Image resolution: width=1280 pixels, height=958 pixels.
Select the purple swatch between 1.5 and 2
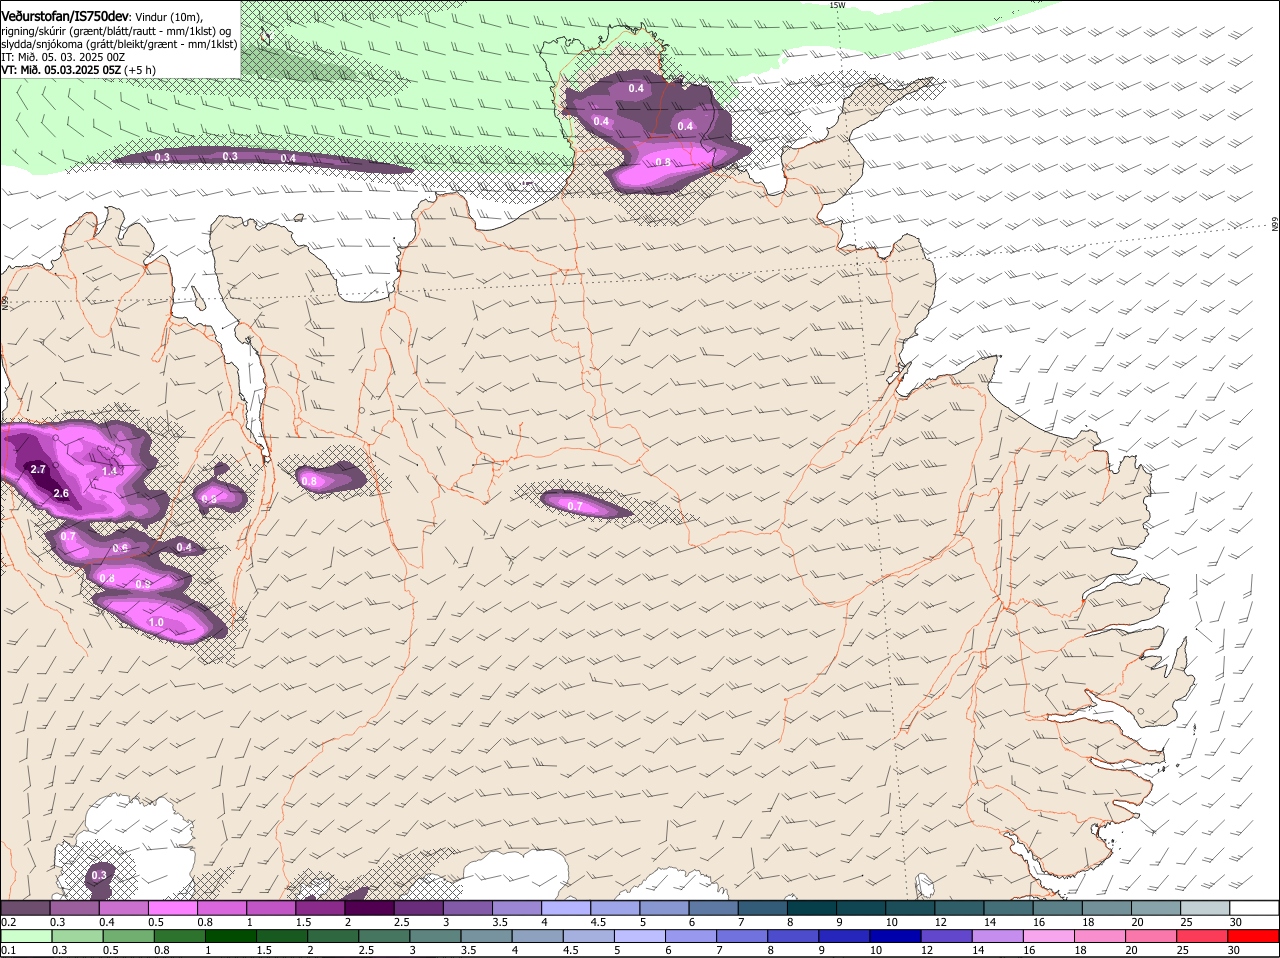pos(320,907)
